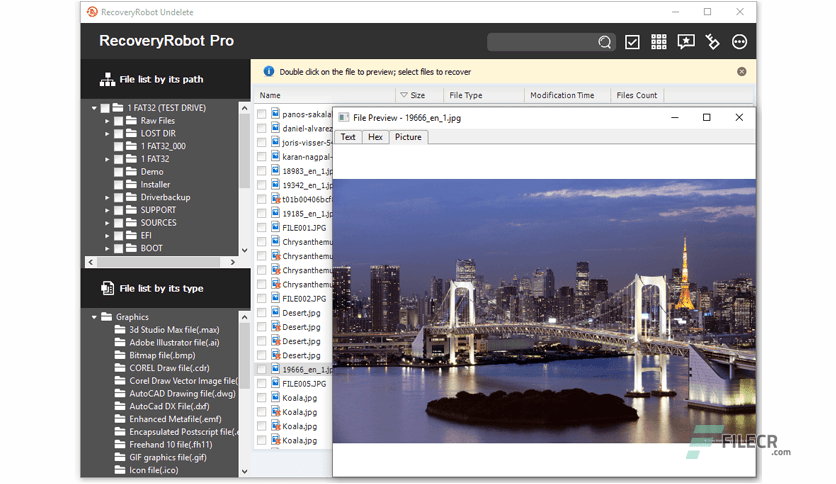The image size is (836, 484).
Task: Tick the checkbox for panos-sakala file
Action: pos(261,114)
